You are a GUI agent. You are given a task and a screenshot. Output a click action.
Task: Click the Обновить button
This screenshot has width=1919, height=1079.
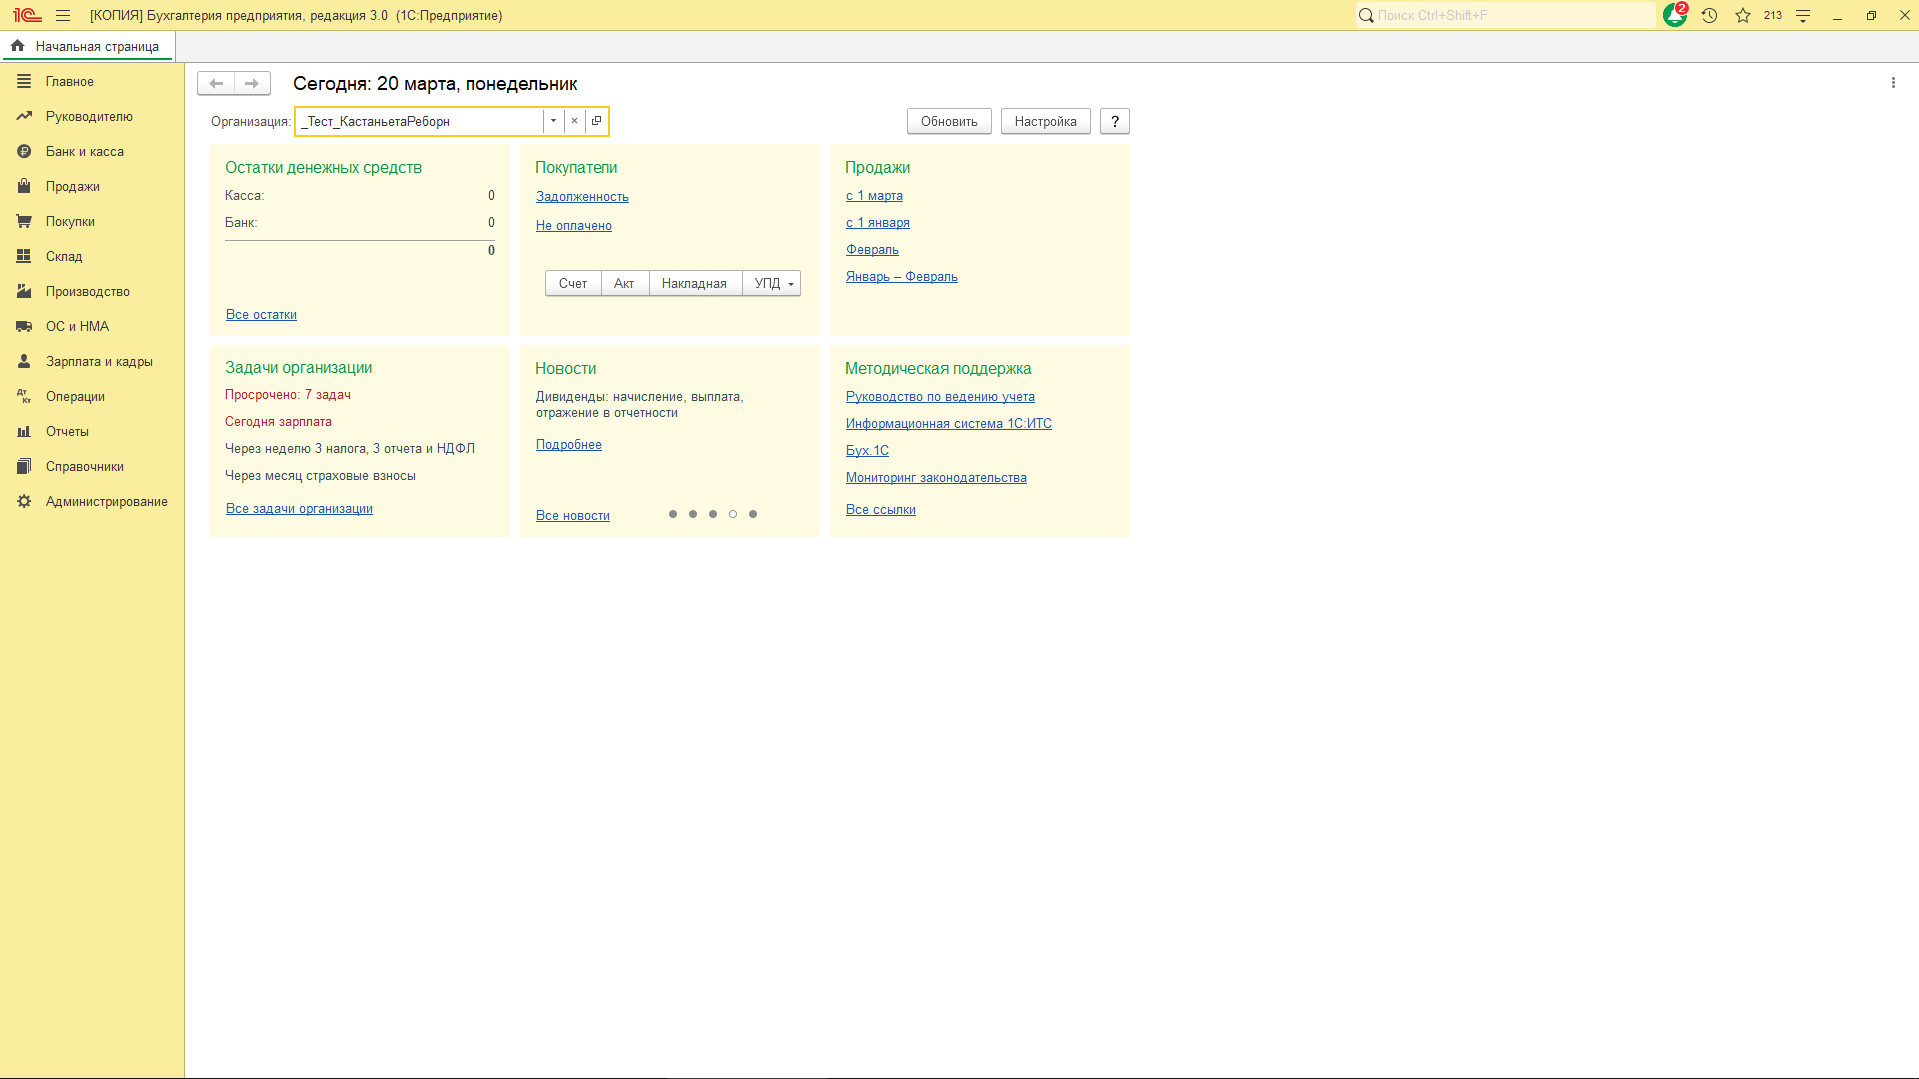(949, 121)
